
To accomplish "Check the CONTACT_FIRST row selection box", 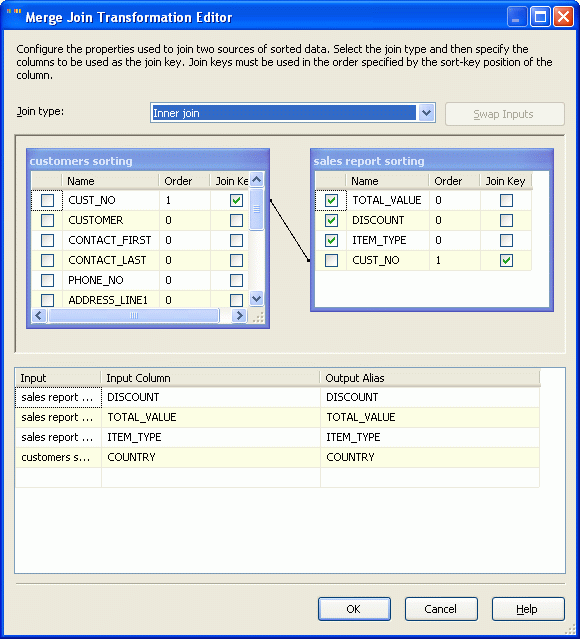I will [x=47, y=240].
